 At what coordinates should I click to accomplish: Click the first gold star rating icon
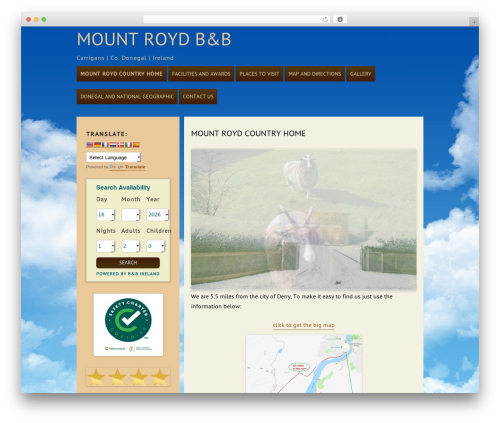coord(96,377)
